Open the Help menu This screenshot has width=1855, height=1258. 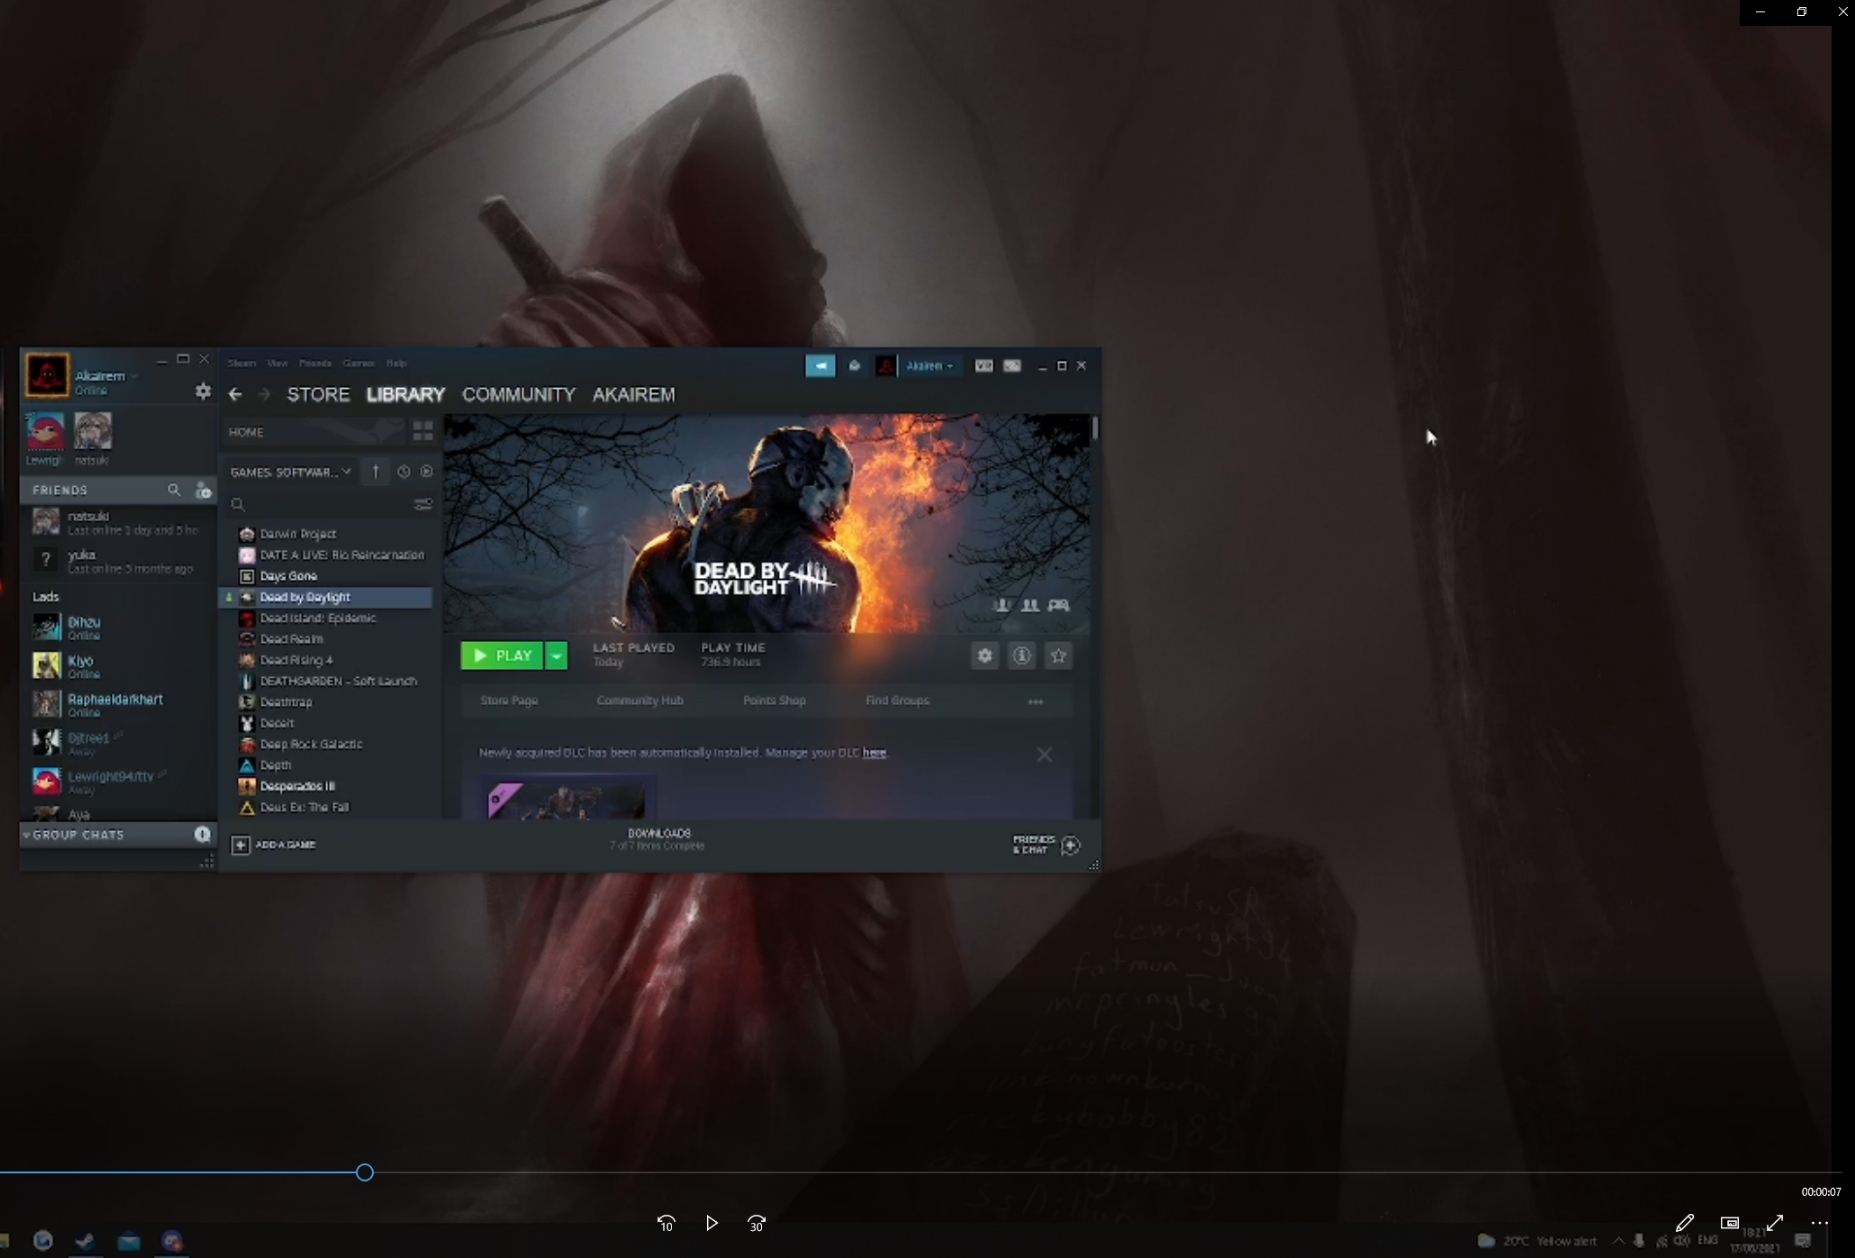397,363
